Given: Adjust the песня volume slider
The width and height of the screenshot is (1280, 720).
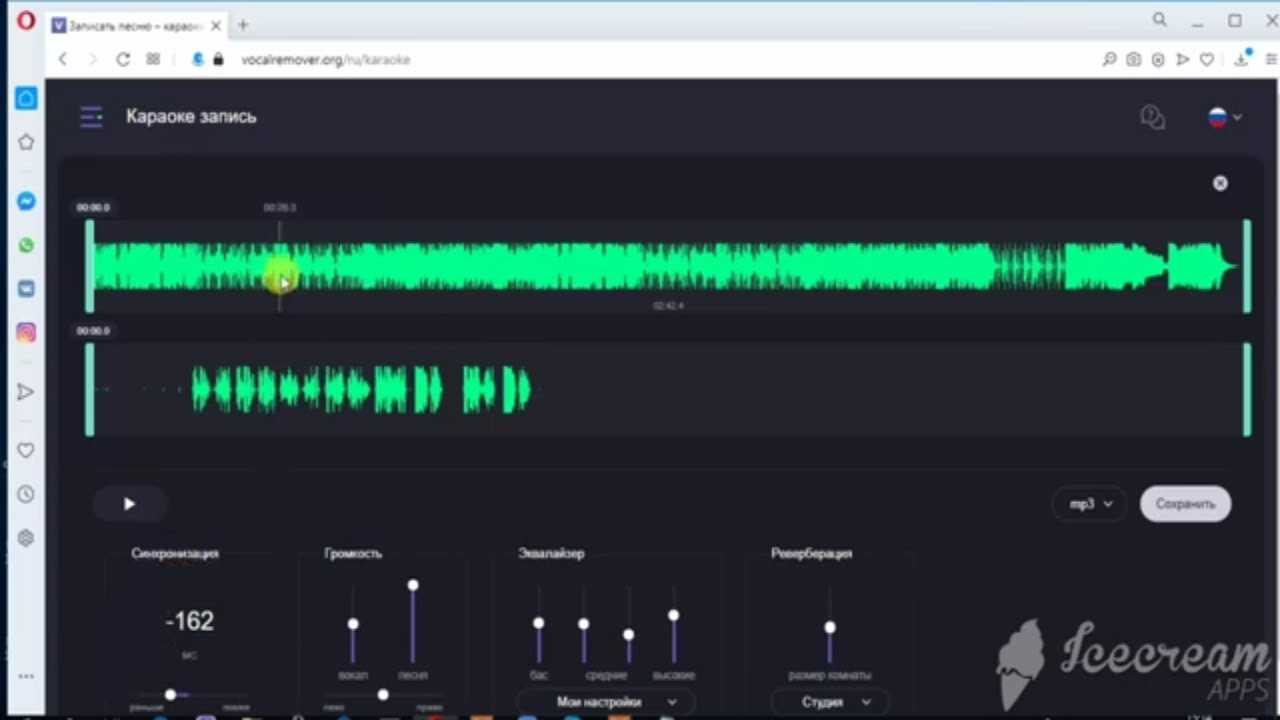Looking at the screenshot, I should (x=413, y=585).
